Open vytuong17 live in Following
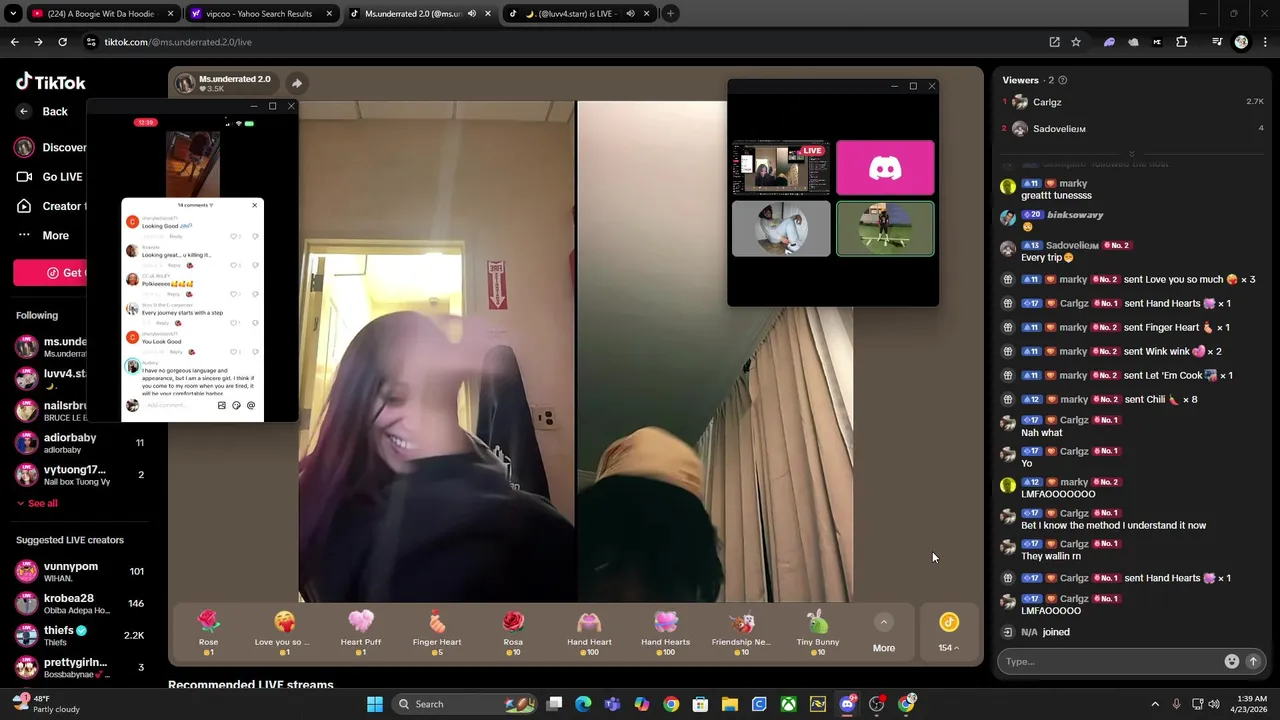 click(x=80, y=475)
